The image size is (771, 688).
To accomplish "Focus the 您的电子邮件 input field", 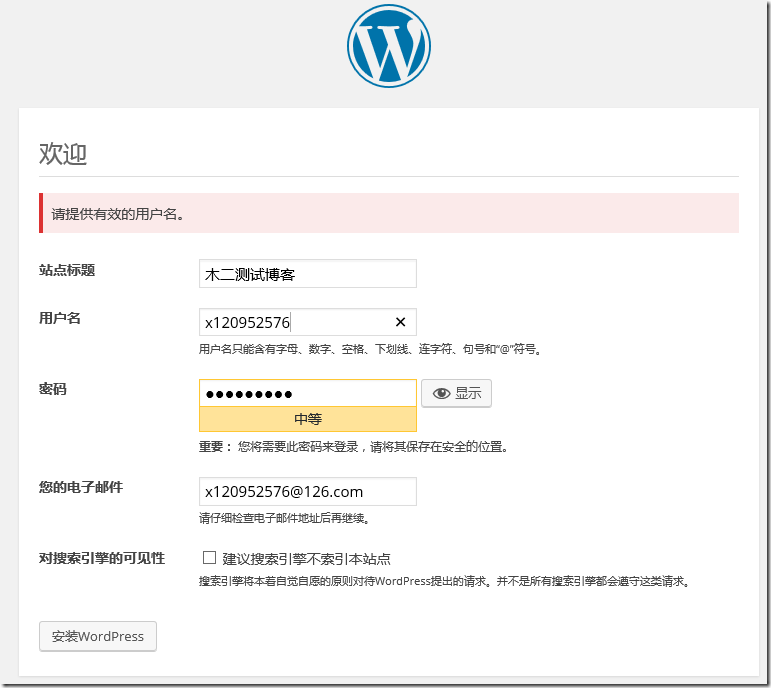I will tap(308, 491).
